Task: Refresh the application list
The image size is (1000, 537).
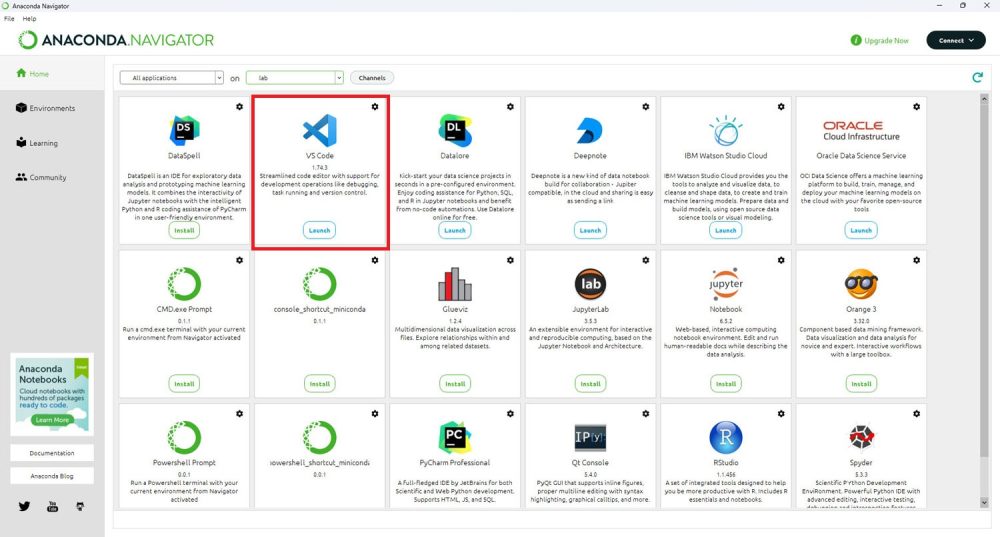Action: click(977, 78)
